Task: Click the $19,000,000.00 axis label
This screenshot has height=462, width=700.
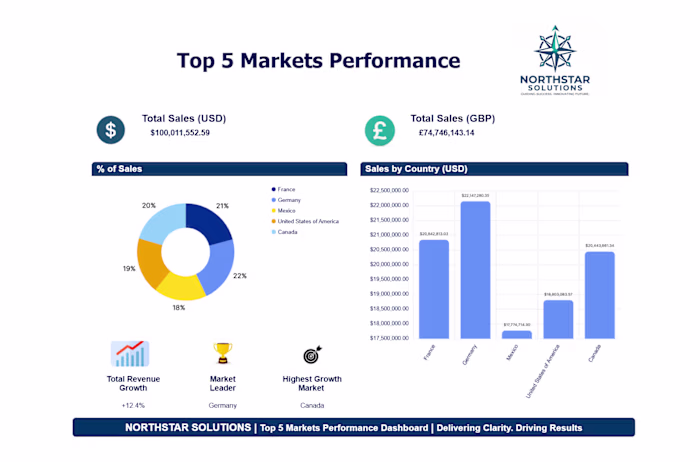Action: click(x=389, y=294)
